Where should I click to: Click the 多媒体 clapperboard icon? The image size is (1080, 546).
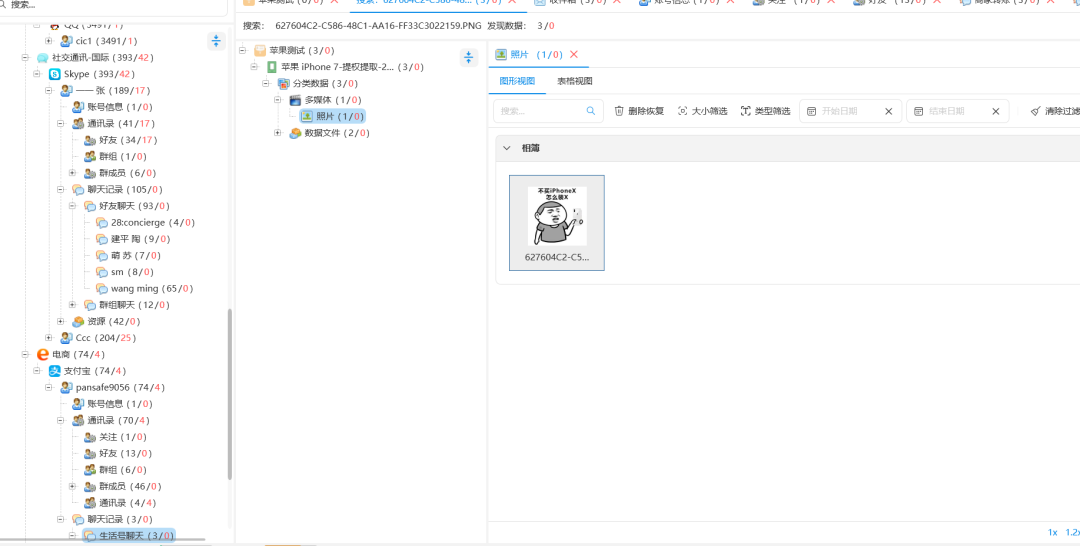click(x=295, y=101)
